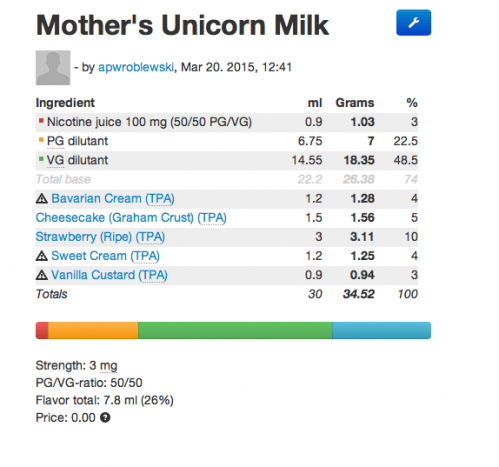Open the Cheesecake (Graham Crust) (TPA) link
The image size is (499, 467).
tap(131, 218)
